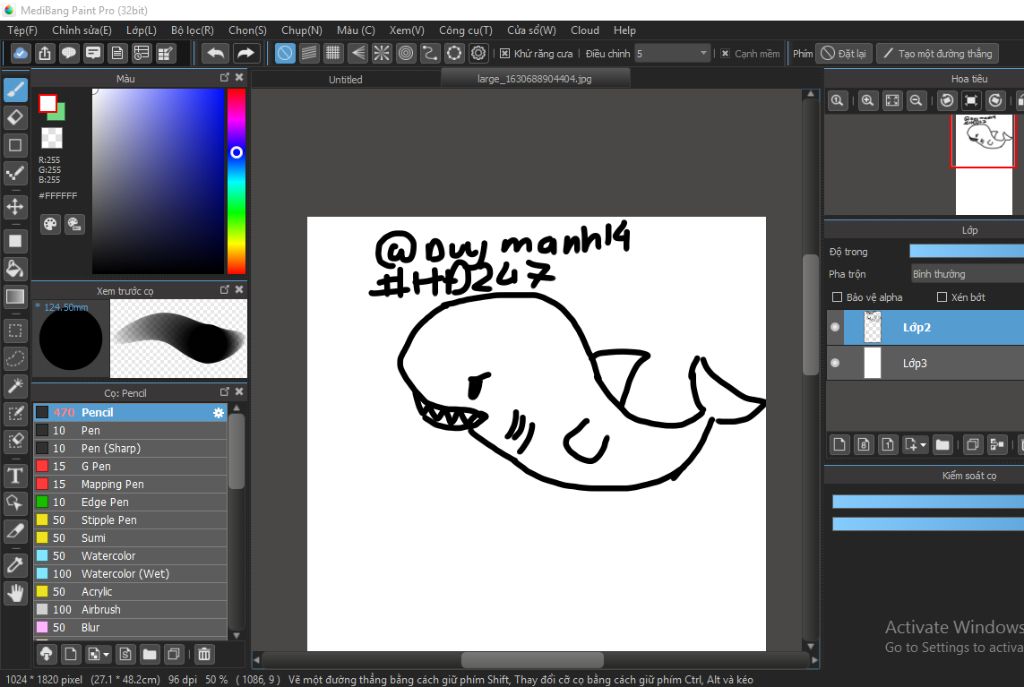This screenshot has width=1024, height=687.
Task: Toggle the Khử răng cưa checkbox
Action: (x=505, y=53)
